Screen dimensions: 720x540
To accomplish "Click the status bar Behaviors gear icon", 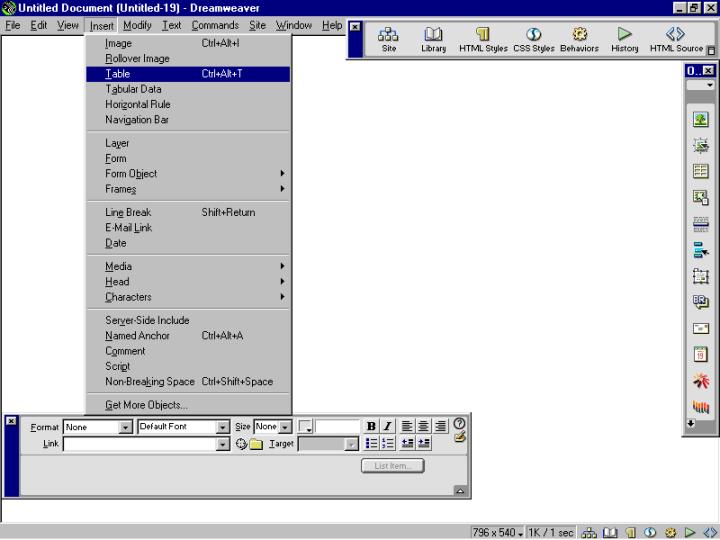I will tap(670, 533).
